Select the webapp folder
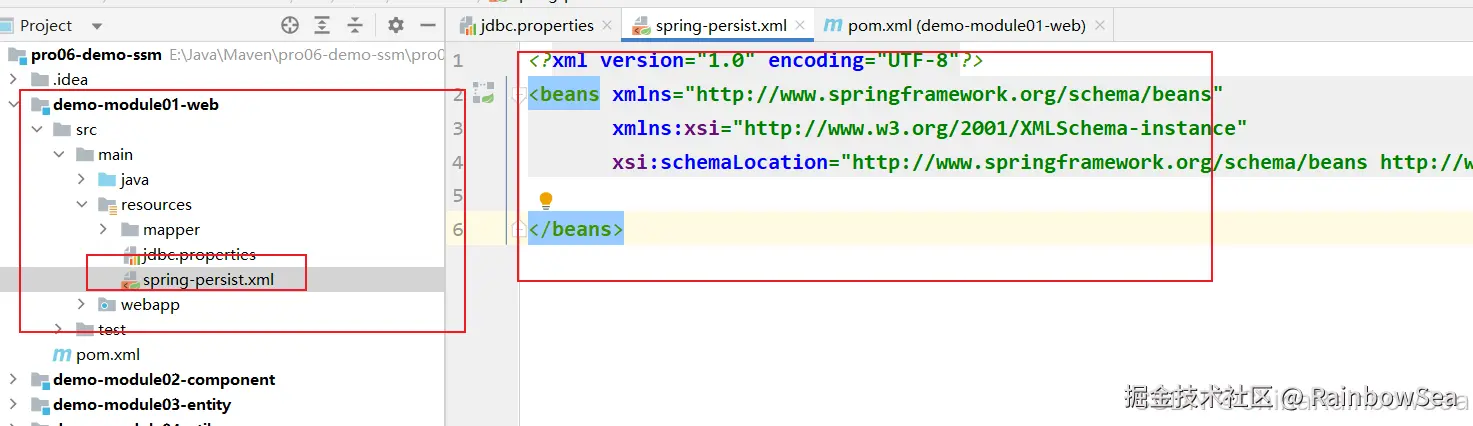1473x426 pixels. [150, 305]
